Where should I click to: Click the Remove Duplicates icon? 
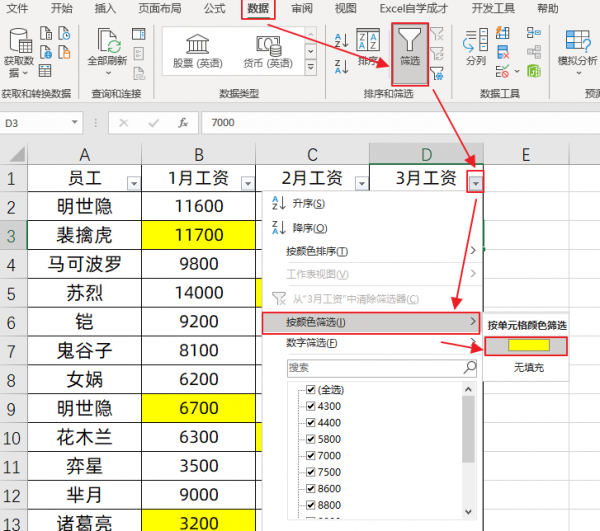[502, 52]
